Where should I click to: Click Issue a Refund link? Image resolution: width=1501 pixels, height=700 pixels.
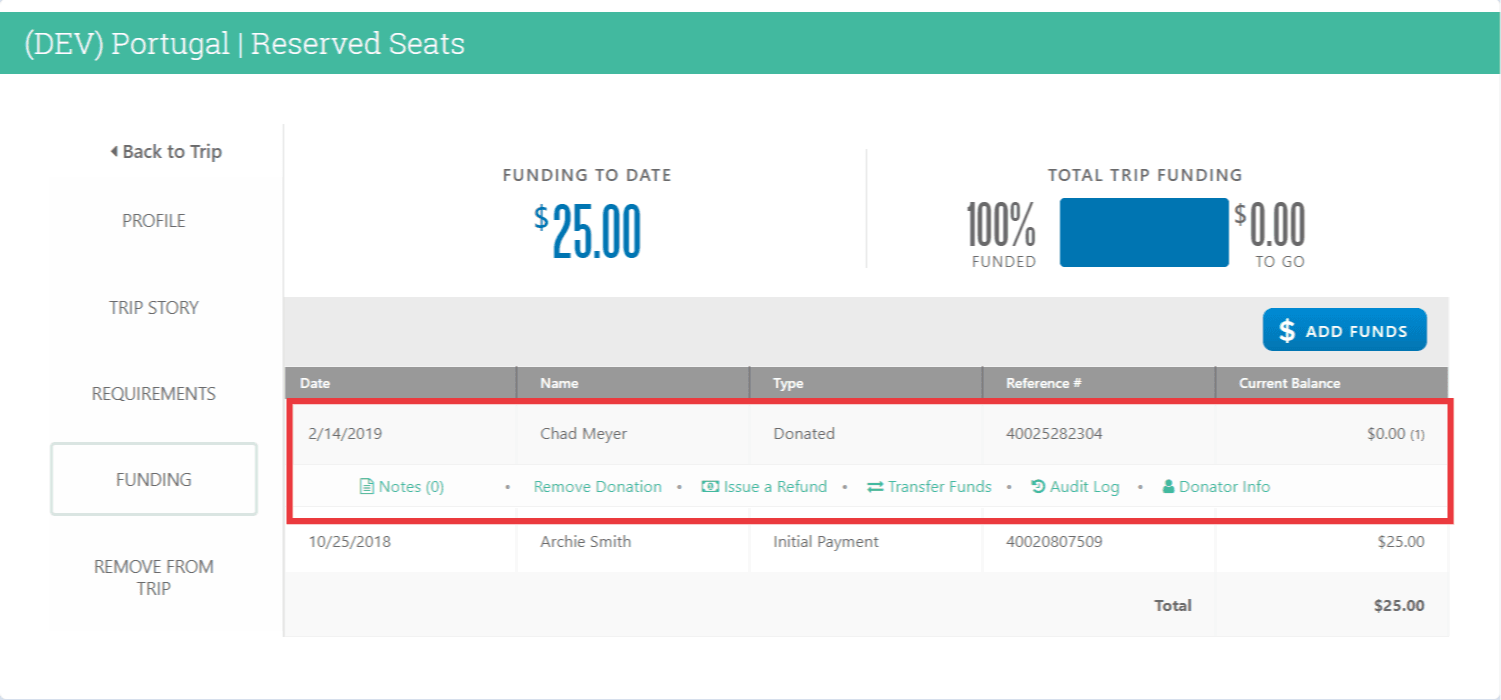click(765, 487)
